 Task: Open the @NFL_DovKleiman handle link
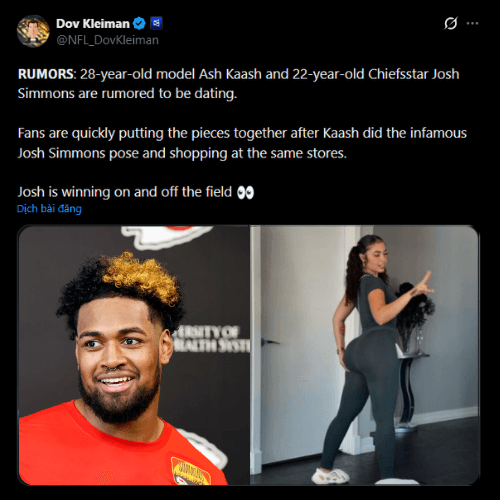tap(107, 40)
